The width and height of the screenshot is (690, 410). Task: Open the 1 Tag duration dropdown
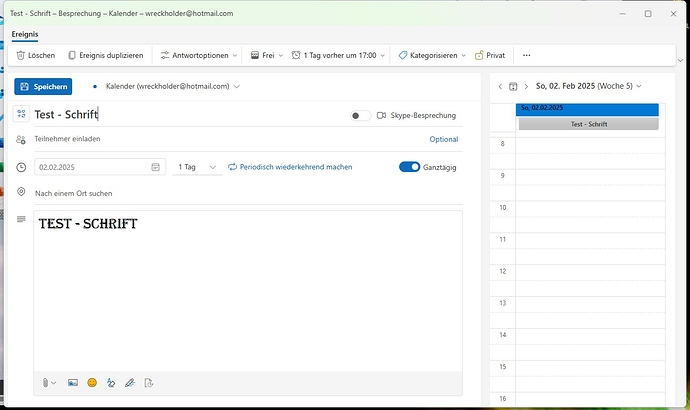[x=197, y=167]
